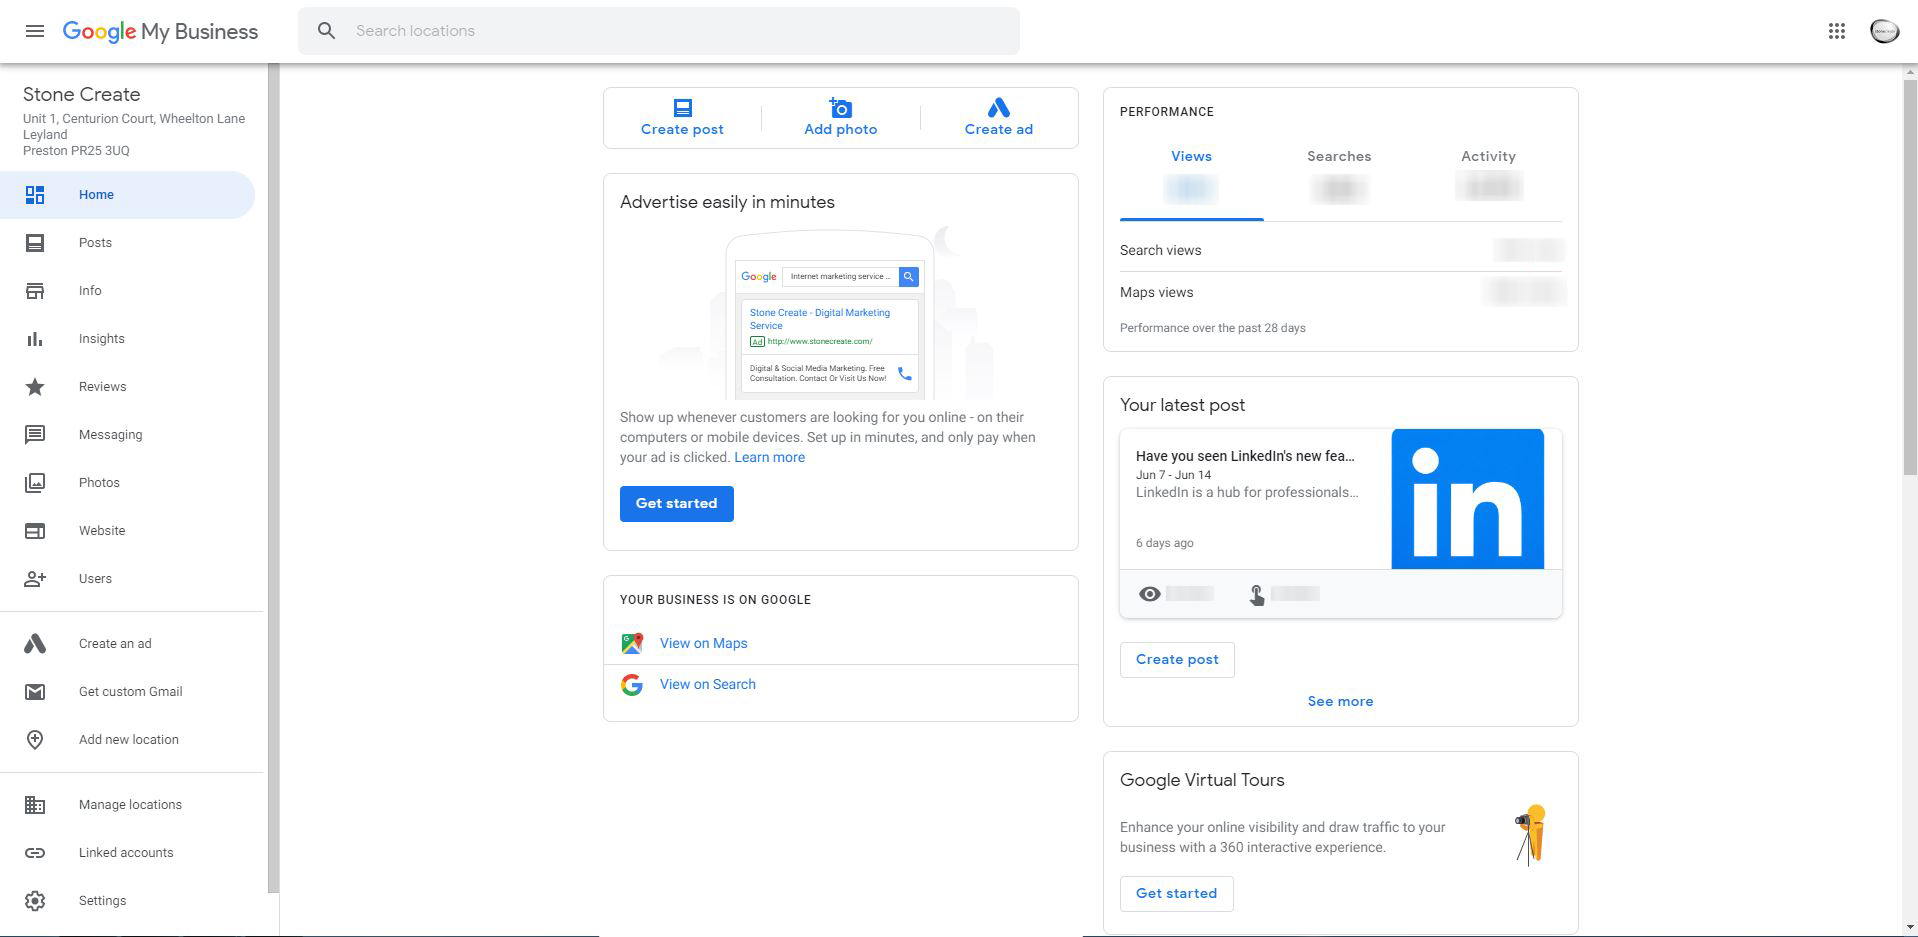Click the Stone Create business name
Screen dimensions: 1918x937
point(82,95)
